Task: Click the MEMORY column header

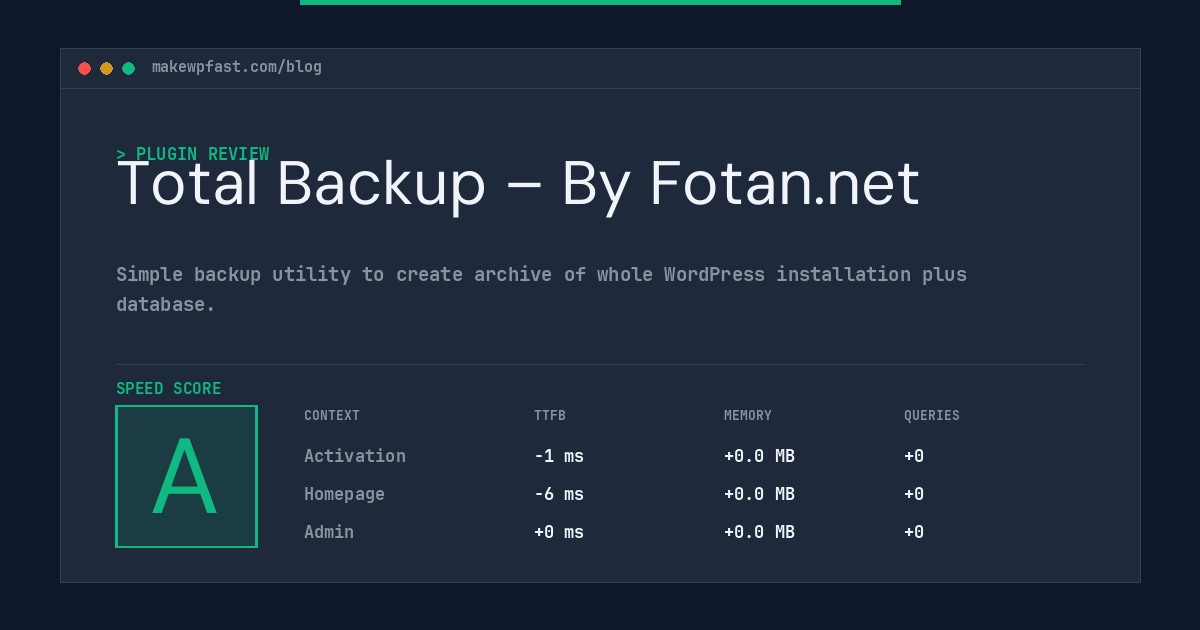Action: tap(748, 416)
